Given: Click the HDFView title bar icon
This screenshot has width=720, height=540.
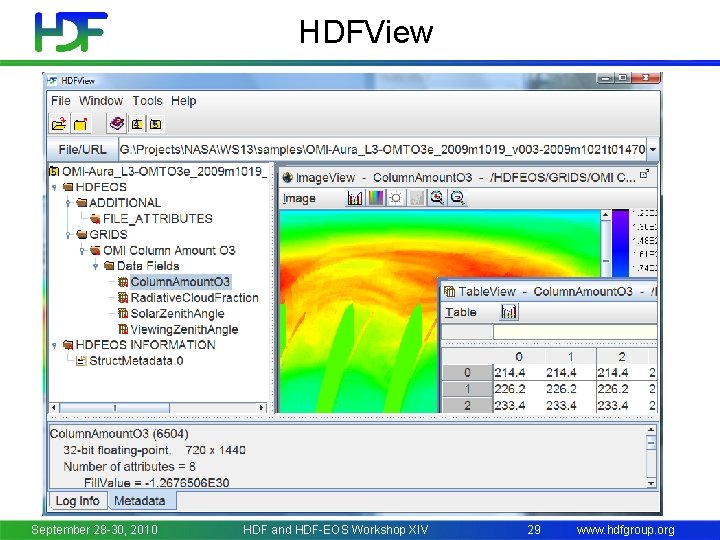Looking at the screenshot, I should pos(52,81).
